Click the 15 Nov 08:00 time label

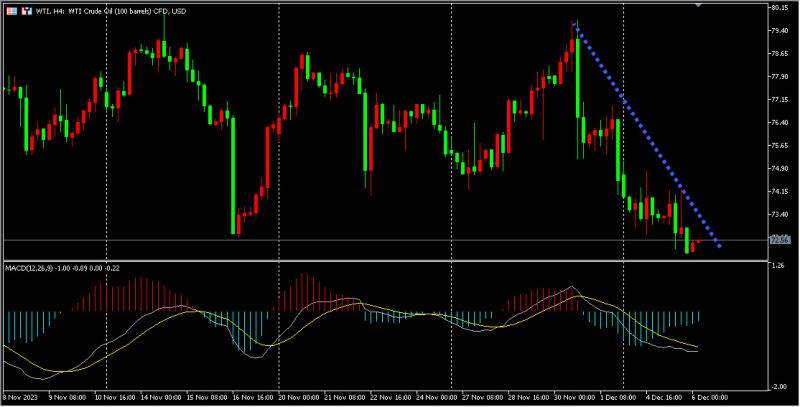coord(207,397)
